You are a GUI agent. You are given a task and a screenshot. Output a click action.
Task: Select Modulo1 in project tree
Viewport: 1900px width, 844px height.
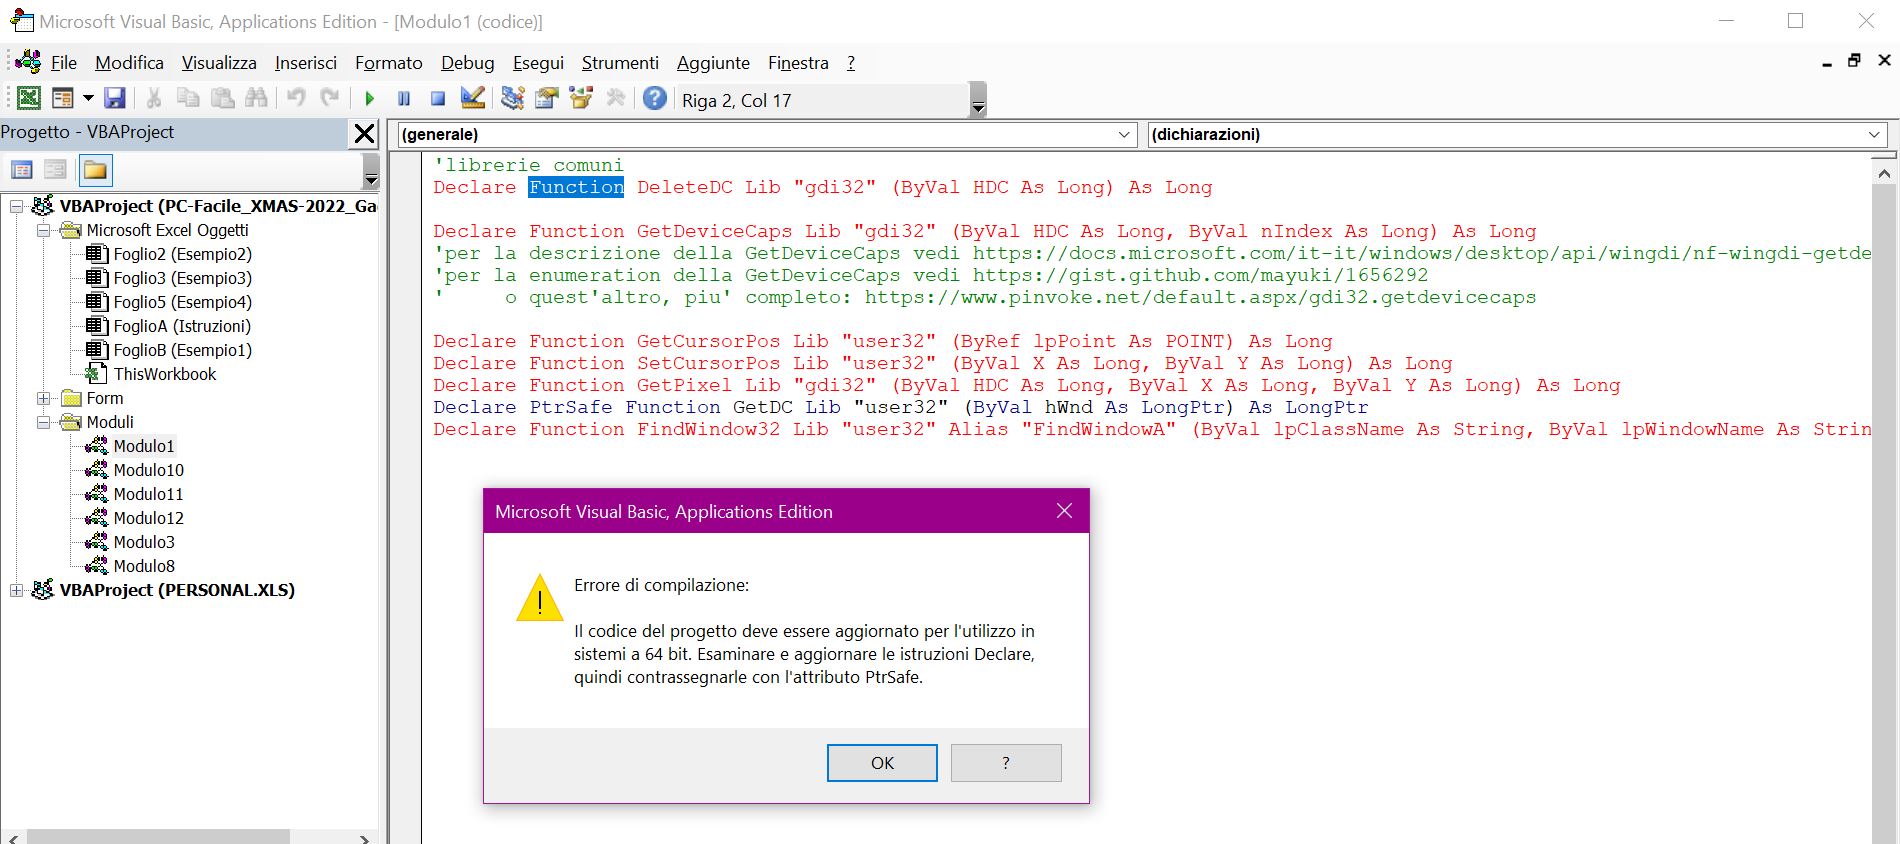143,446
